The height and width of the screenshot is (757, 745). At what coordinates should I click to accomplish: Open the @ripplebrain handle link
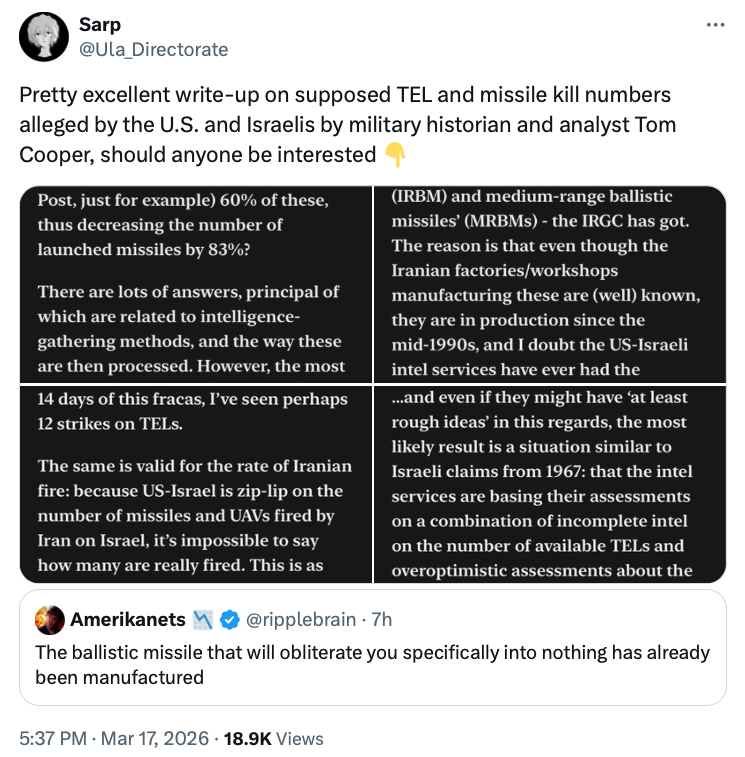click(300, 620)
